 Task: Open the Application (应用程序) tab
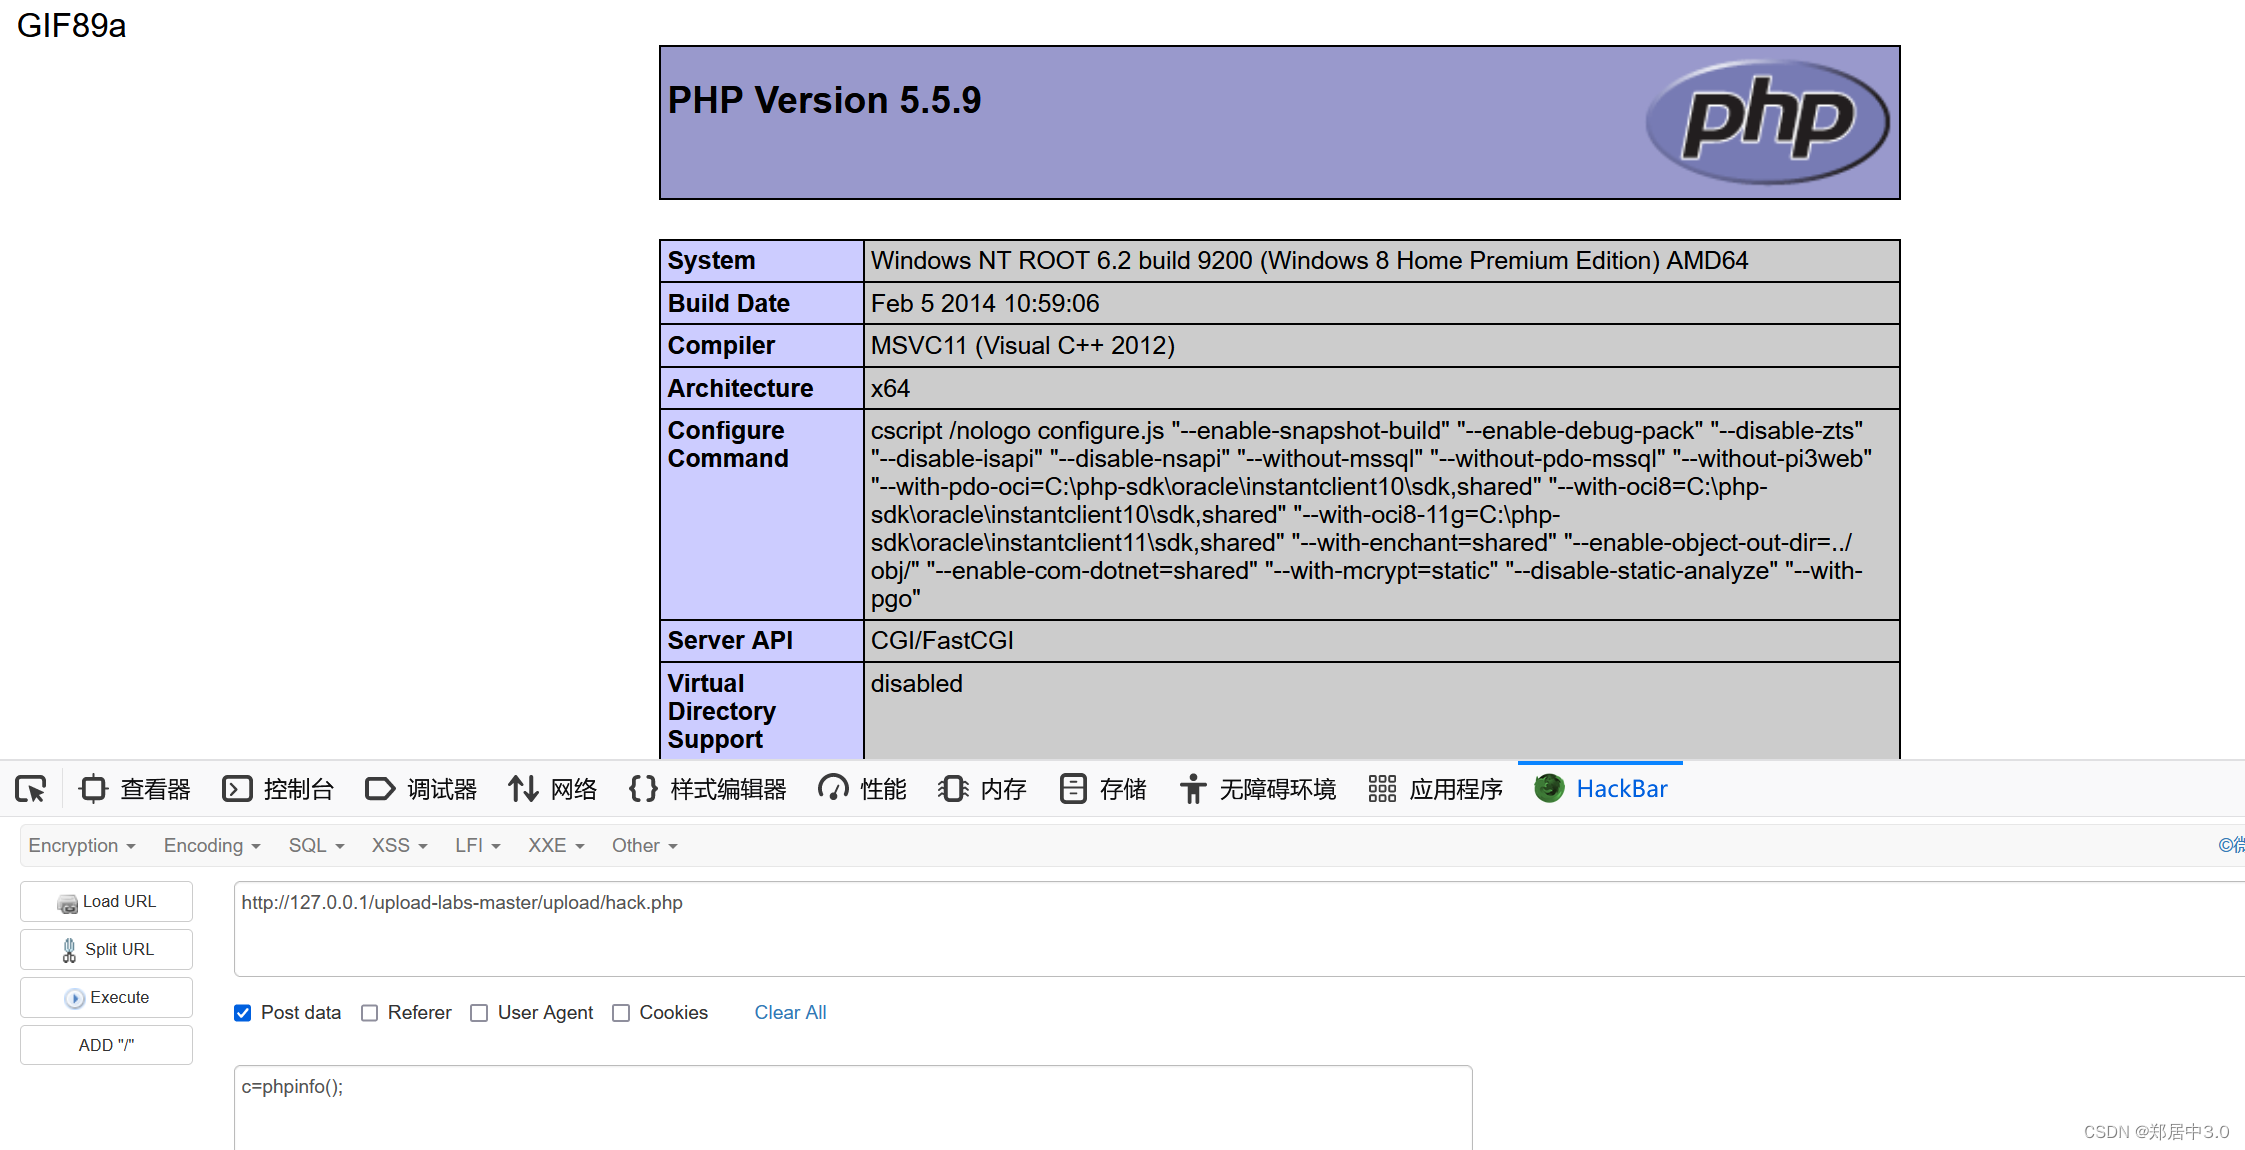click(1435, 789)
